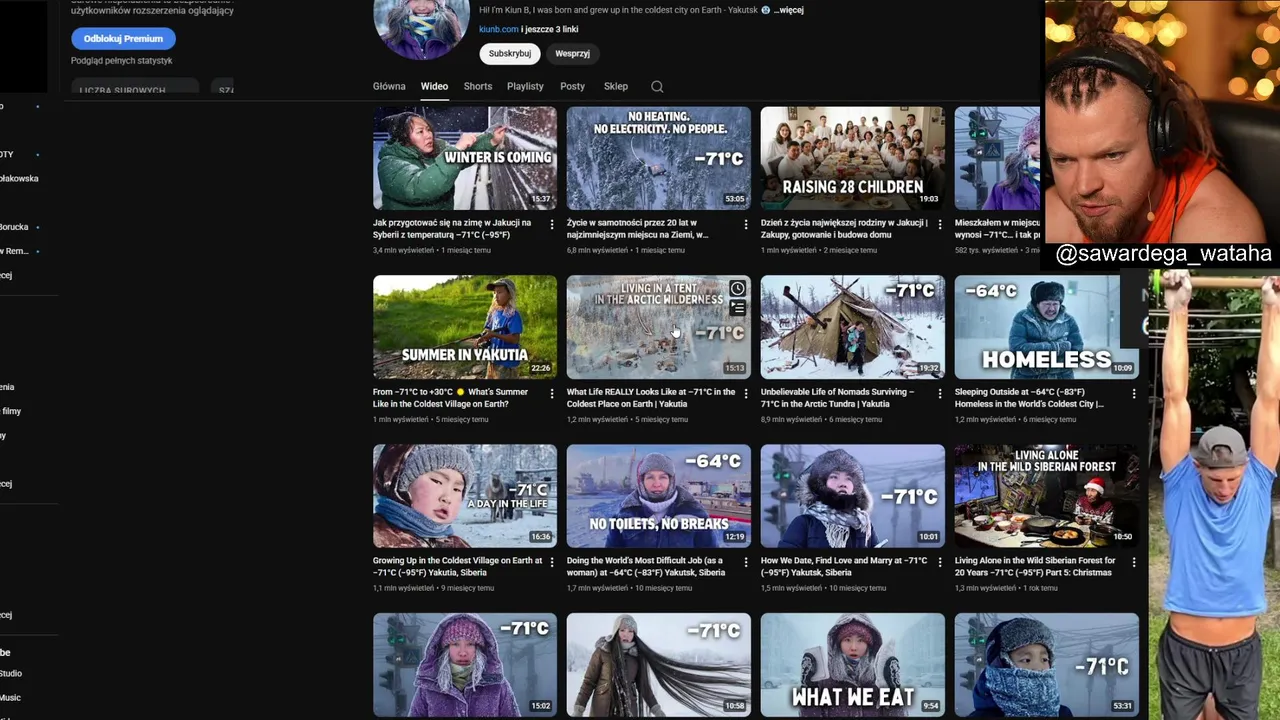Screen dimensions: 1280x720
Task: Click the Subskrybuj button
Action: tap(510, 54)
